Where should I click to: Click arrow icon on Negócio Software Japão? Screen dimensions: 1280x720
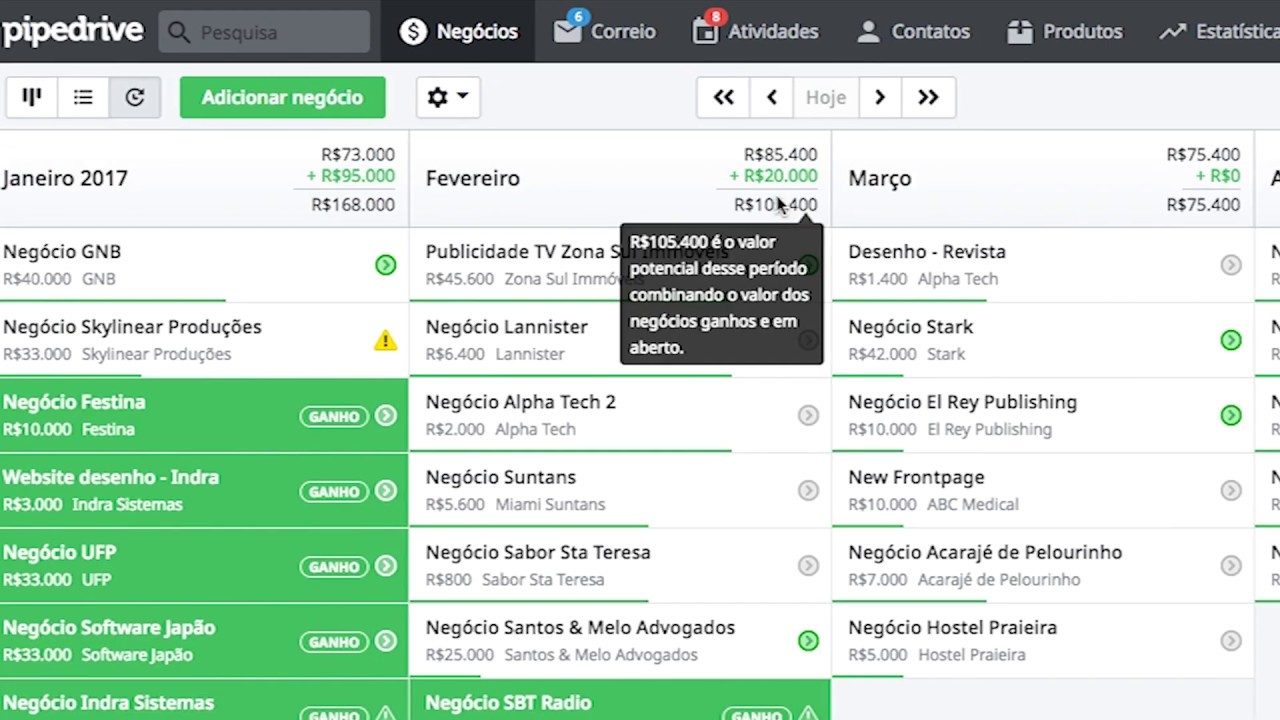386,640
